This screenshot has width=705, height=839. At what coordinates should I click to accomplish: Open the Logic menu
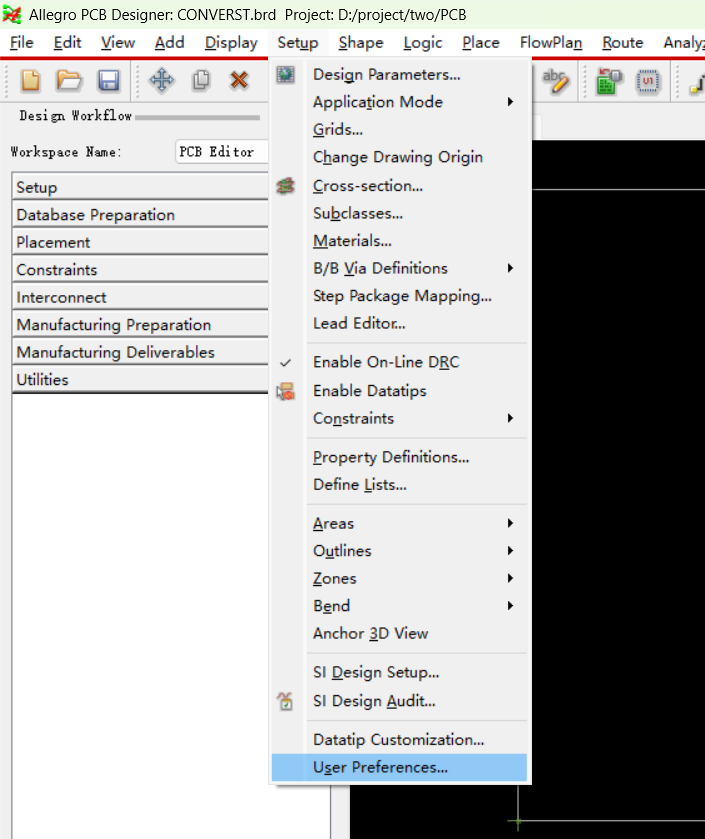click(x=423, y=42)
